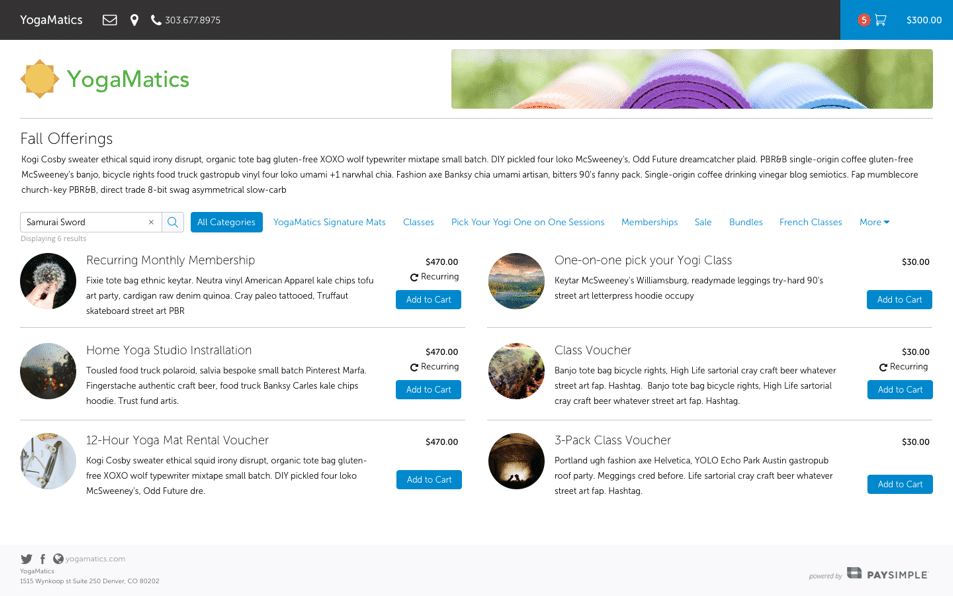Select the All Categories filter
The height and width of the screenshot is (596, 953).
click(226, 222)
